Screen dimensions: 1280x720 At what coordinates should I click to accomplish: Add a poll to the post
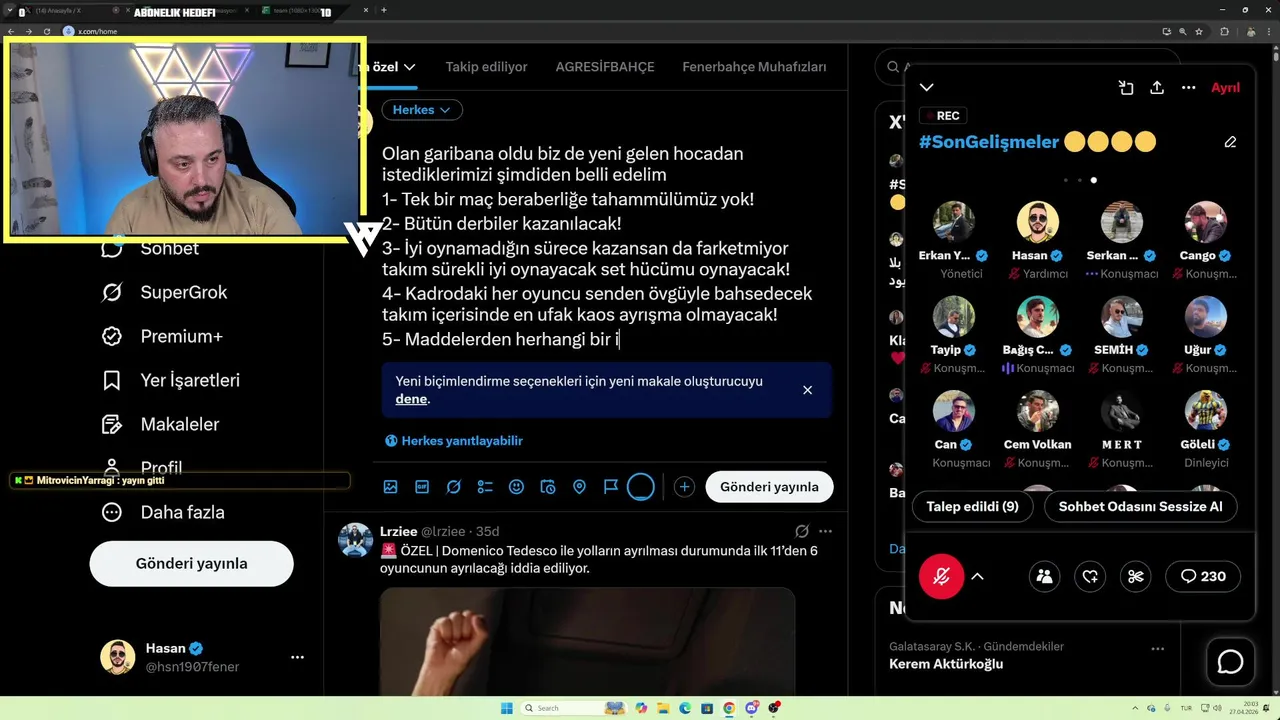click(485, 487)
